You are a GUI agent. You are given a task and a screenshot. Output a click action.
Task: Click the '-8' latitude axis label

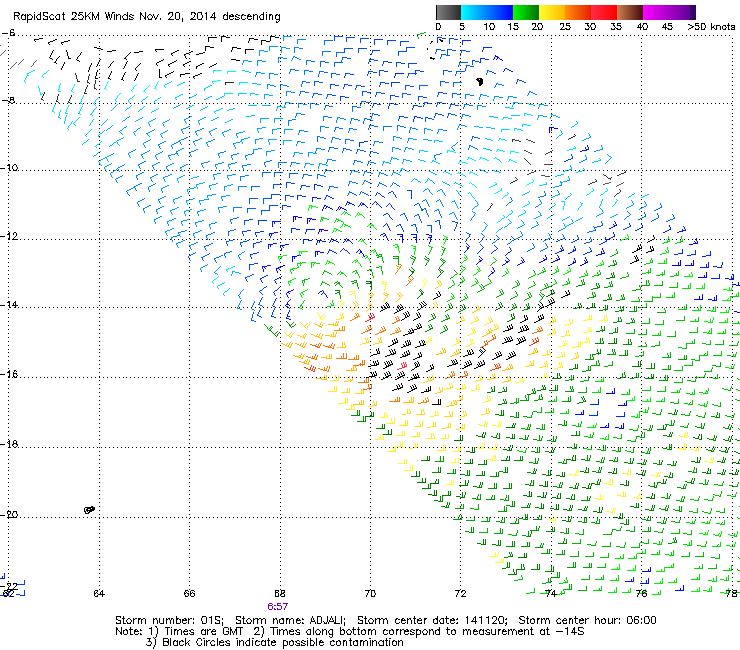pyautogui.click(x=9, y=100)
